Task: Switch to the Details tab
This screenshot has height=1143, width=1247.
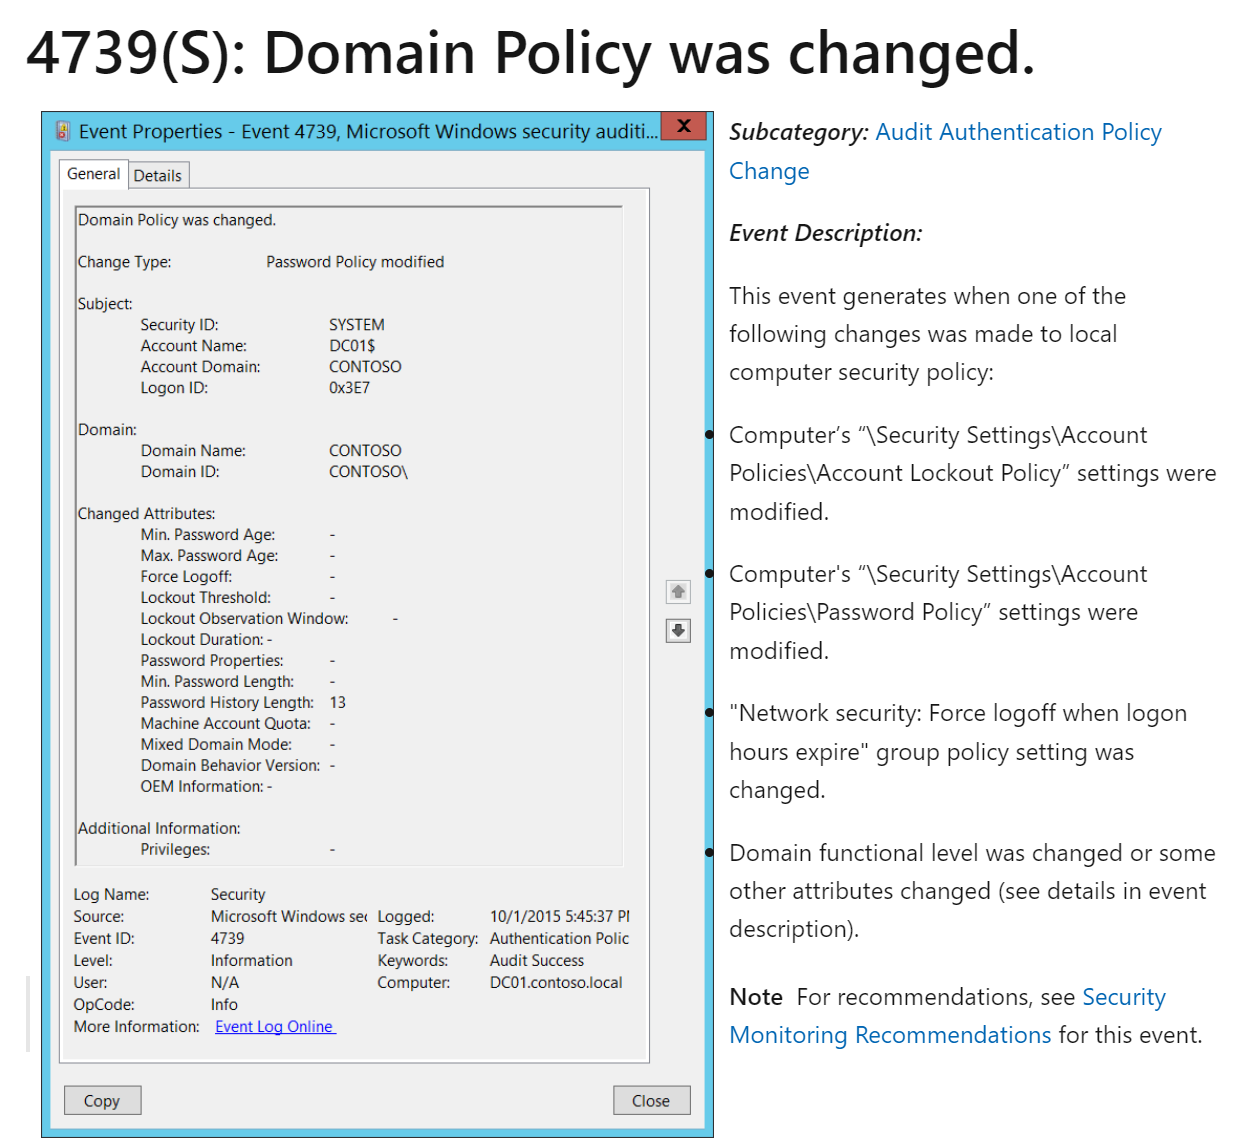Action: pos(158,176)
